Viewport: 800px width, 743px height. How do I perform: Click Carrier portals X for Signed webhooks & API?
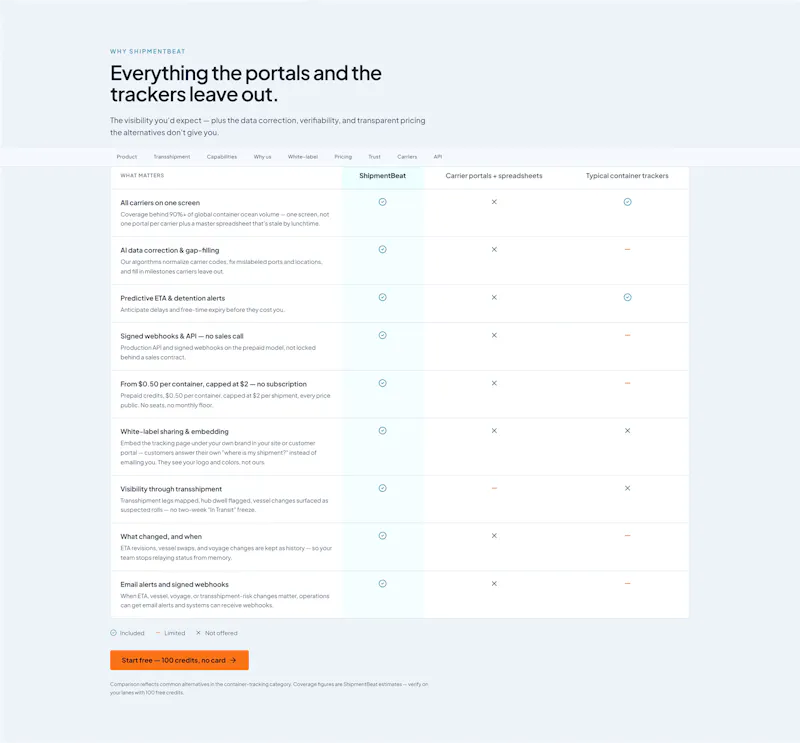point(494,335)
